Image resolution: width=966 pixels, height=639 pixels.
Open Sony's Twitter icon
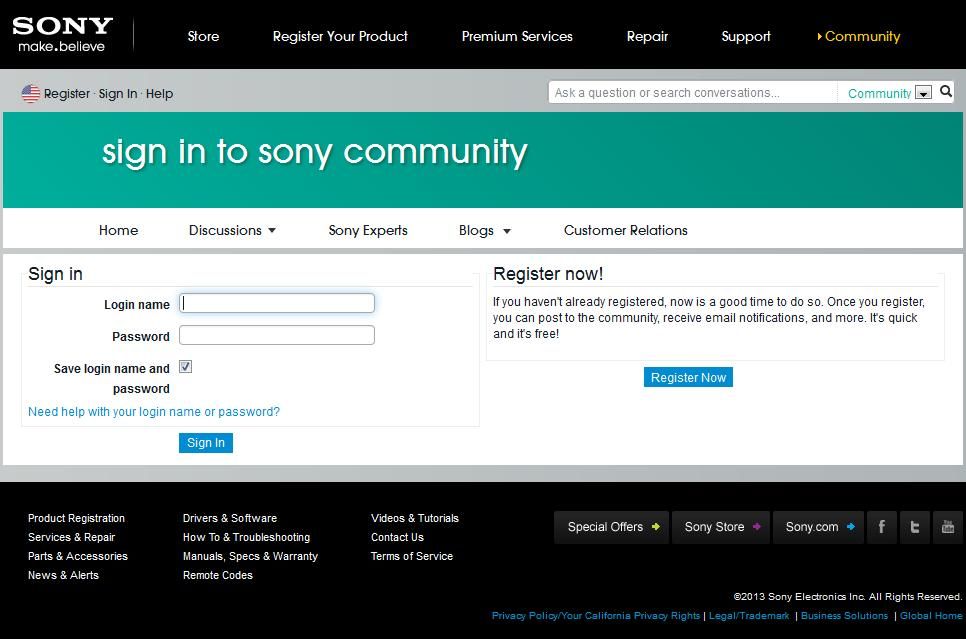(913, 527)
